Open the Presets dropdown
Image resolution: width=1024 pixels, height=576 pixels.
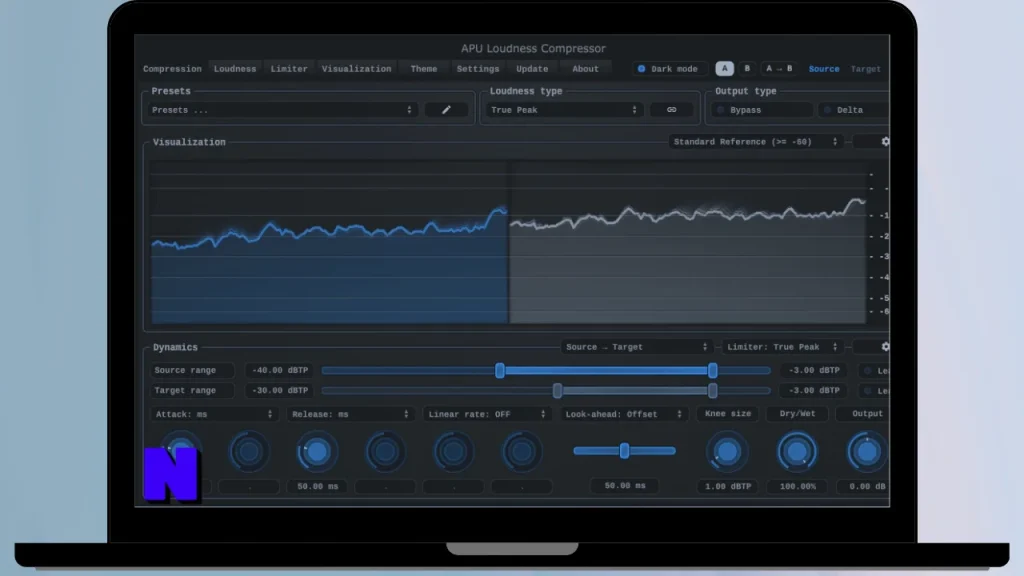(x=282, y=110)
